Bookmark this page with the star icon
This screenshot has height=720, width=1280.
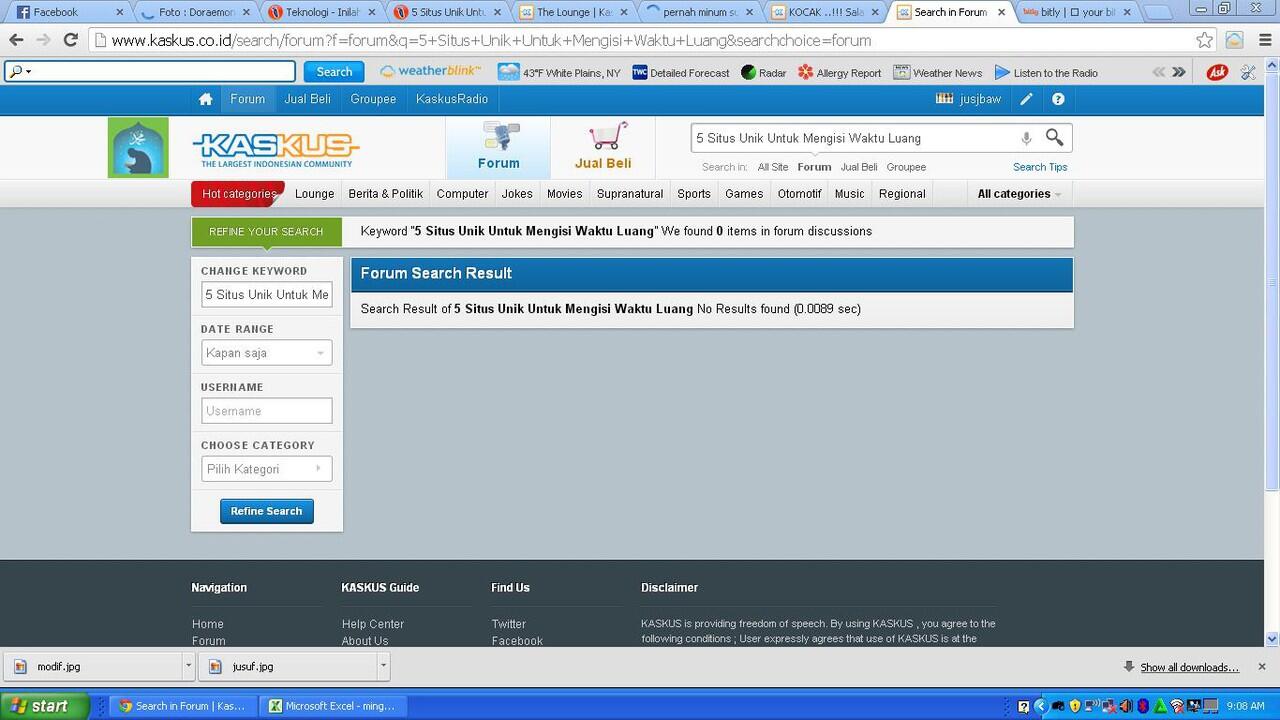click(x=1204, y=40)
